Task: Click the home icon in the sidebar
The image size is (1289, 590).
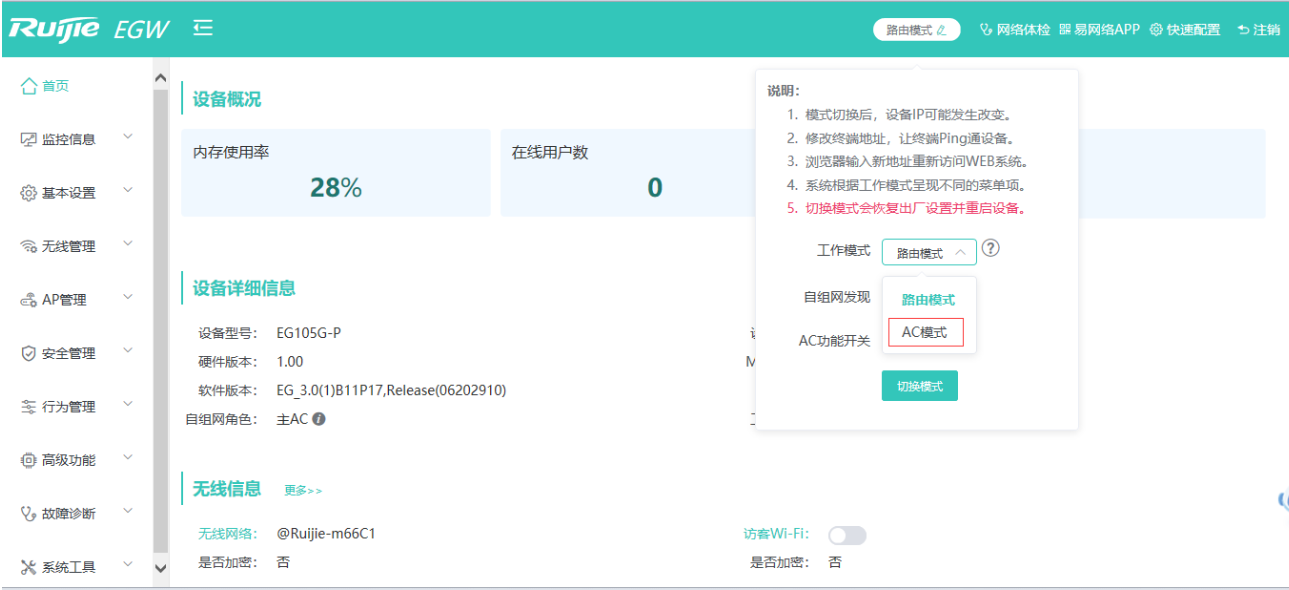Action: (x=29, y=87)
